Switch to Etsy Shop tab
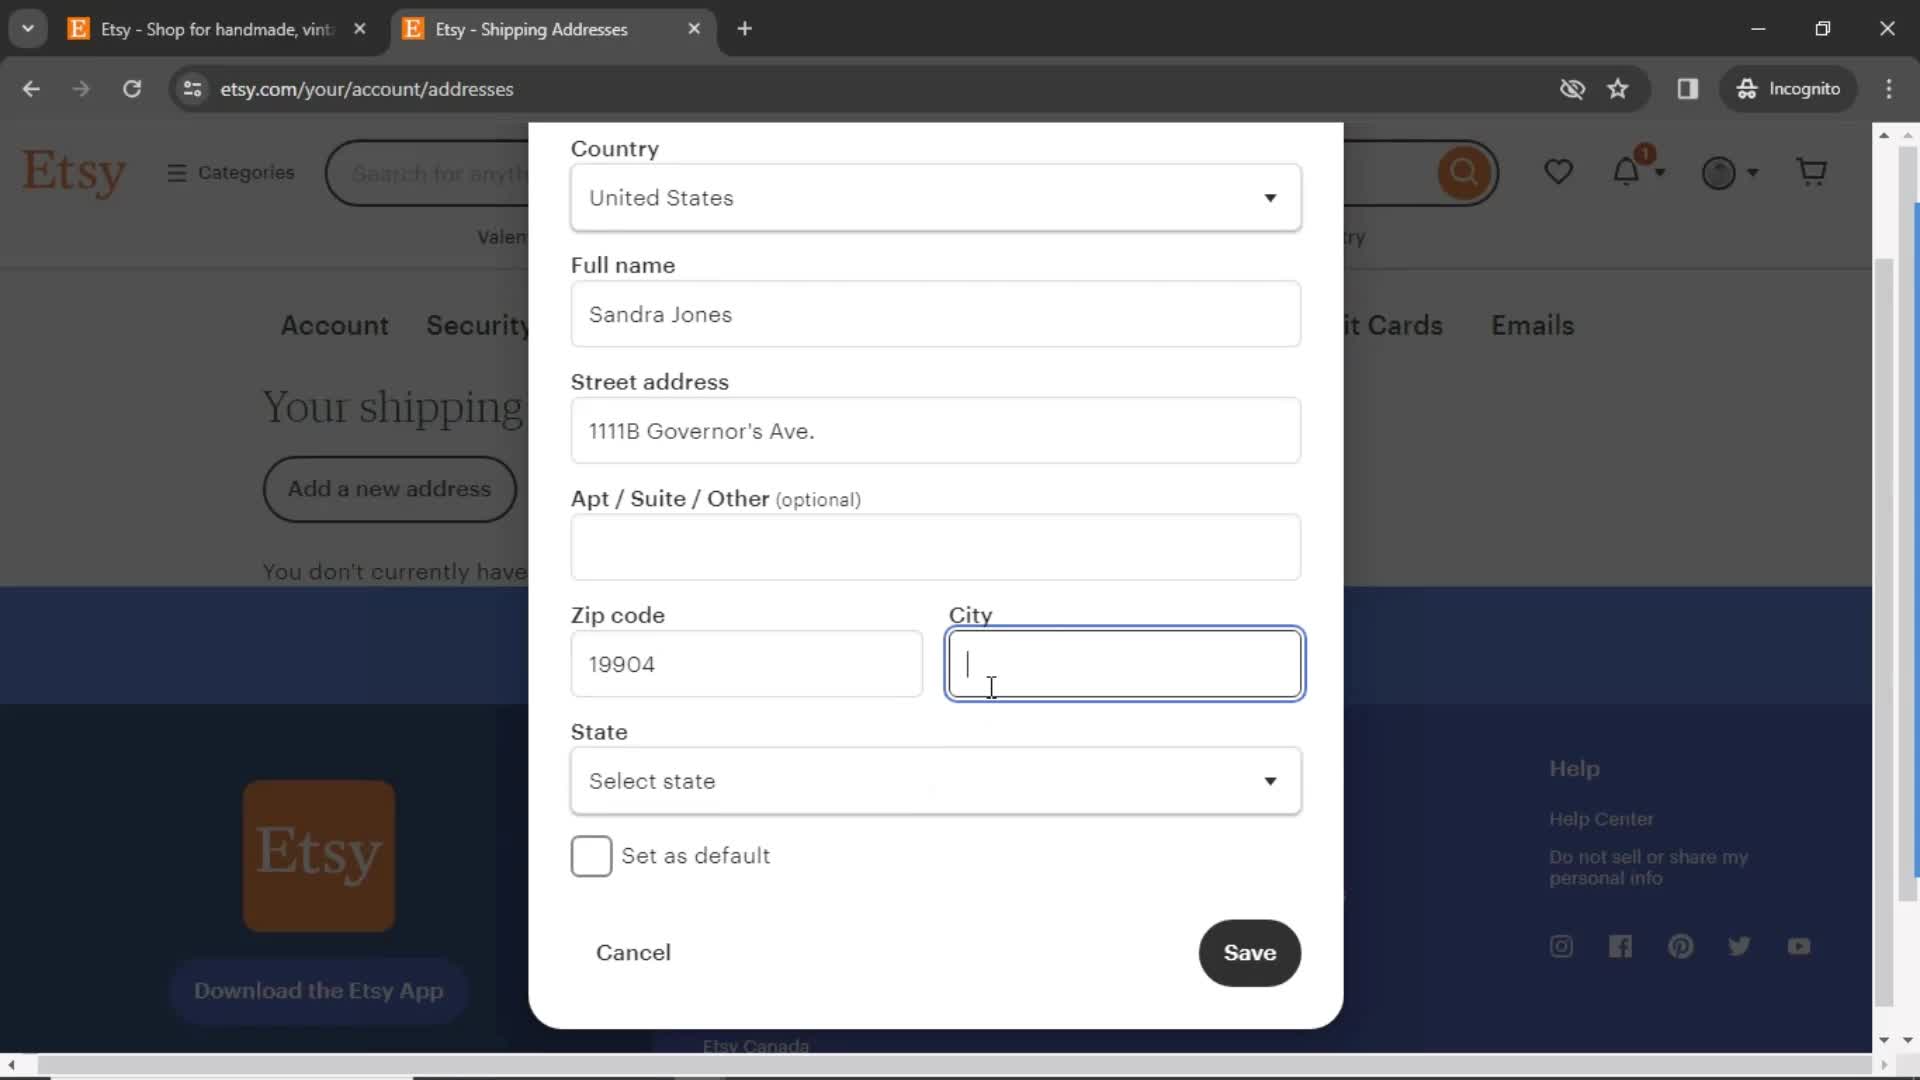 click(218, 29)
